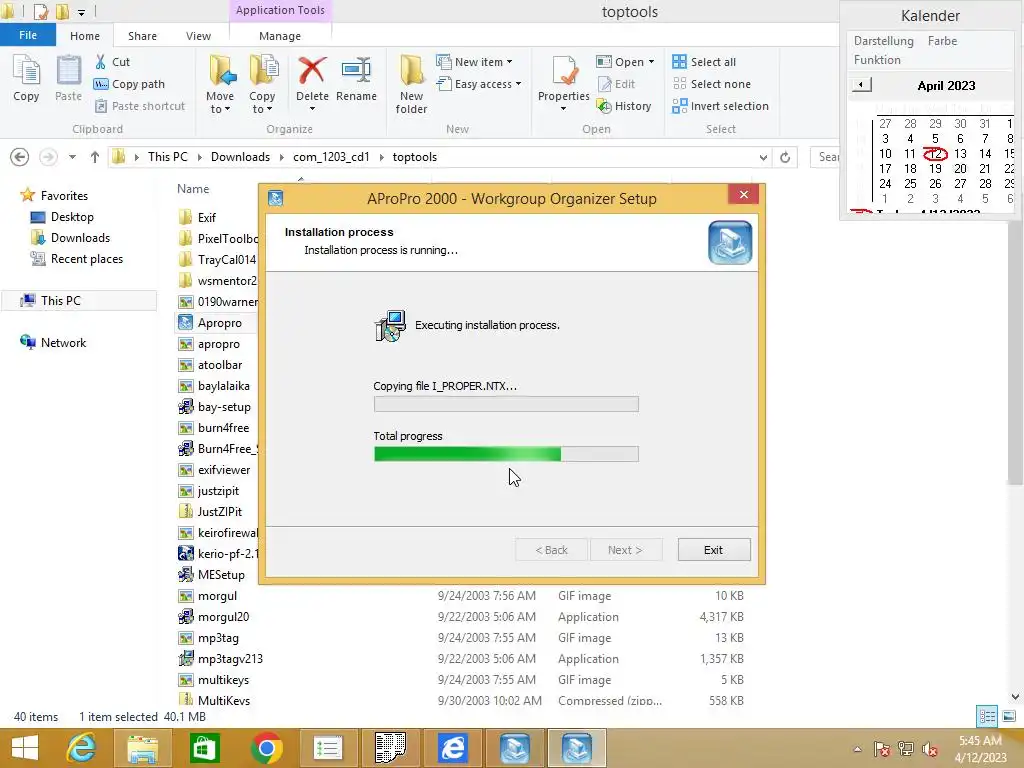
Task: Expand the Easy access dropdown
Action: coord(519,84)
